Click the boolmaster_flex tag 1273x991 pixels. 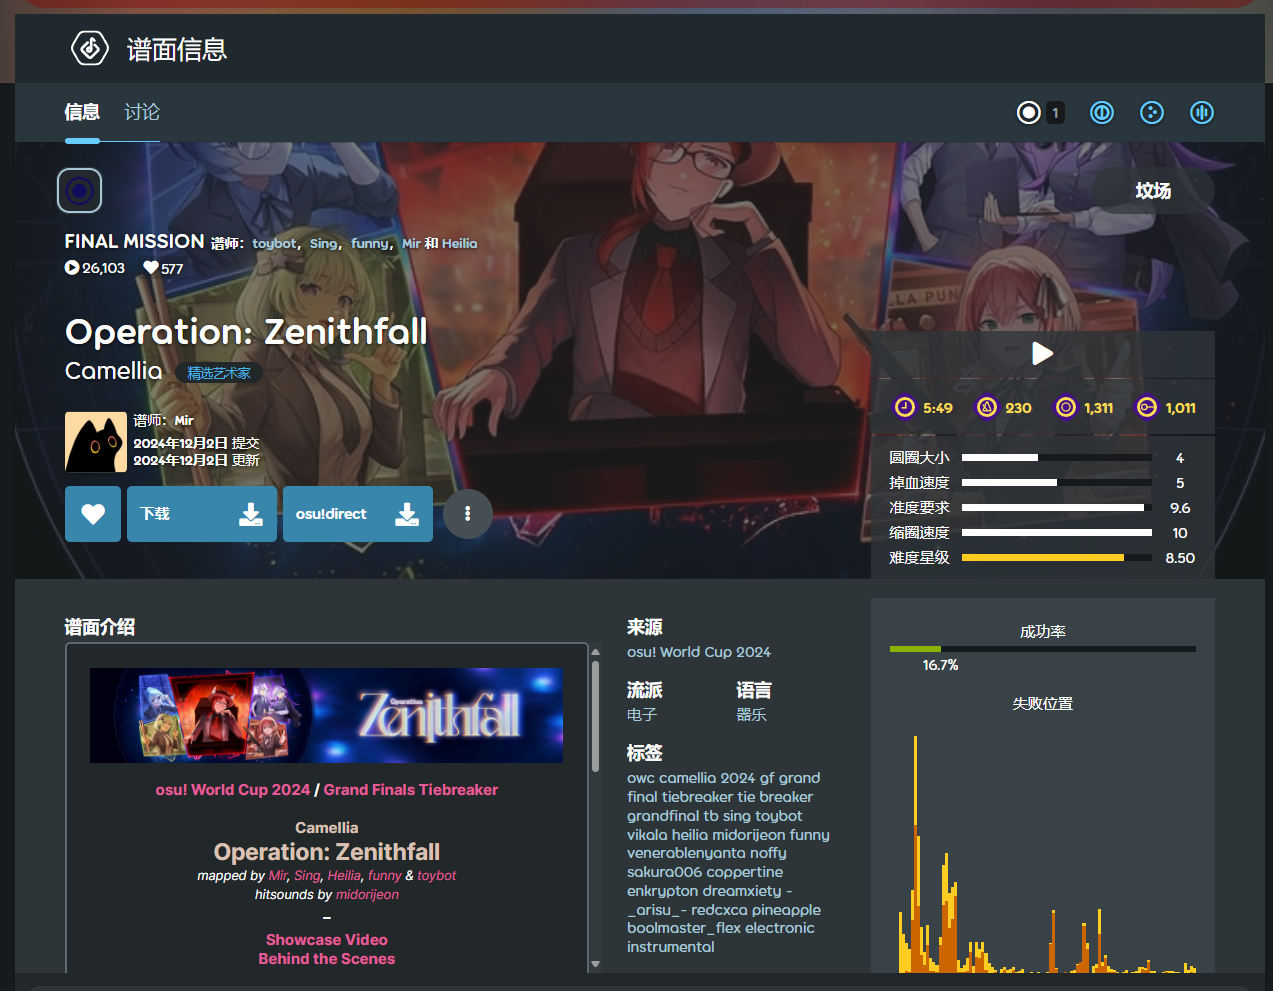[x=684, y=928]
